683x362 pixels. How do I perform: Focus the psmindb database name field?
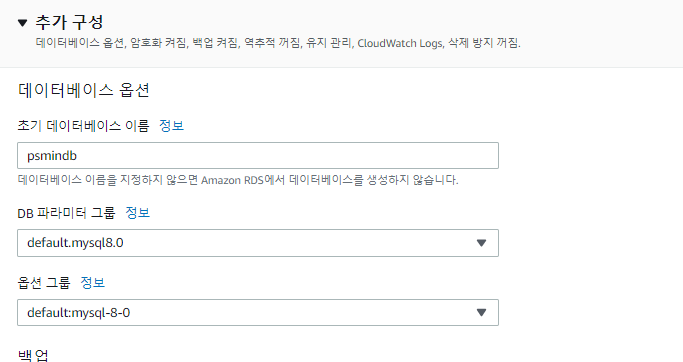click(258, 156)
